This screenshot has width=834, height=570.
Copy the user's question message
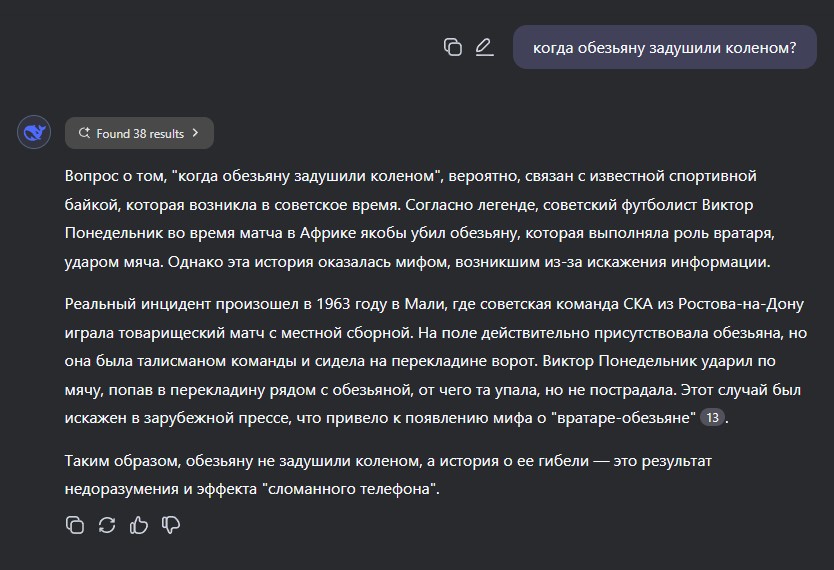coord(453,47)
